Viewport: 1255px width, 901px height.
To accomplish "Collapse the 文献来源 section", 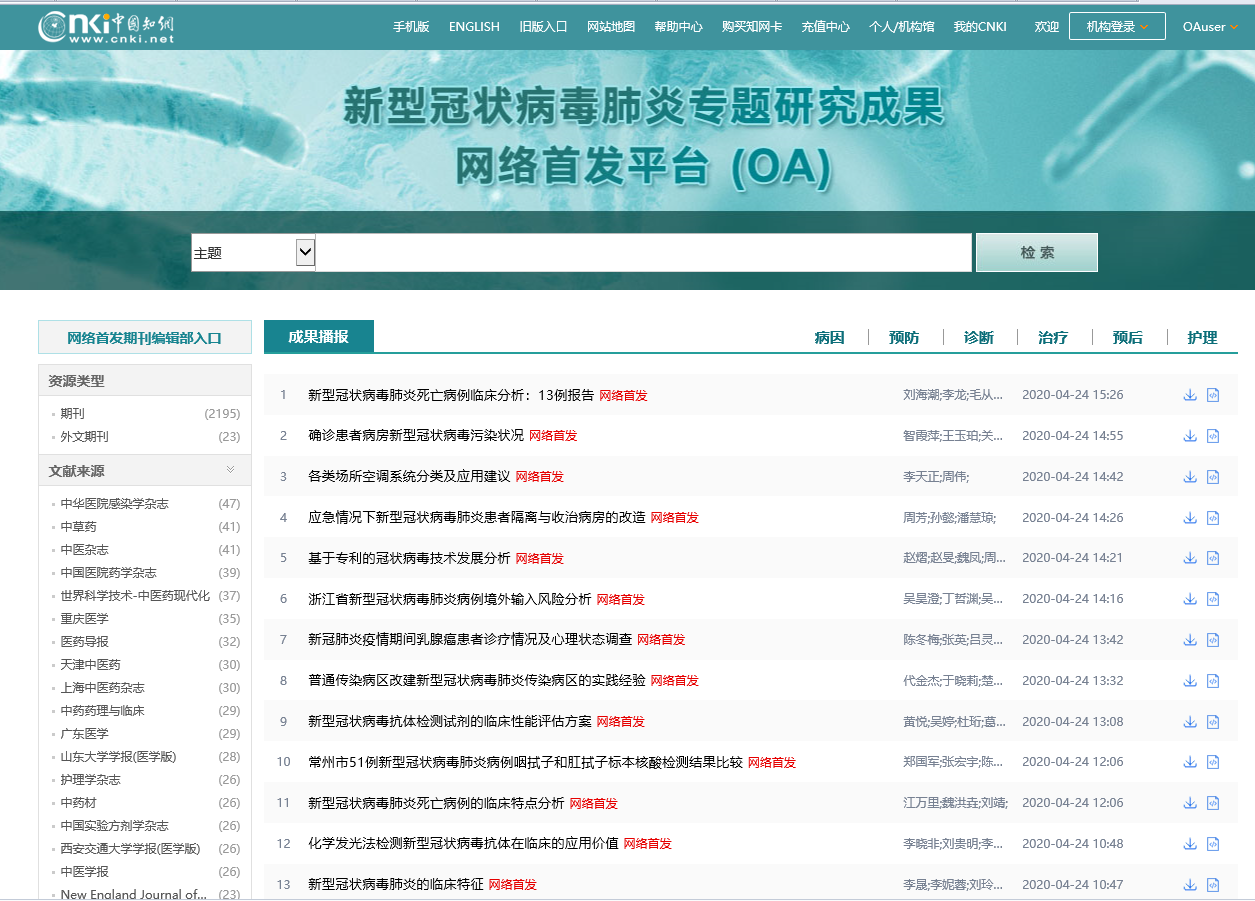I will (231, 470).
